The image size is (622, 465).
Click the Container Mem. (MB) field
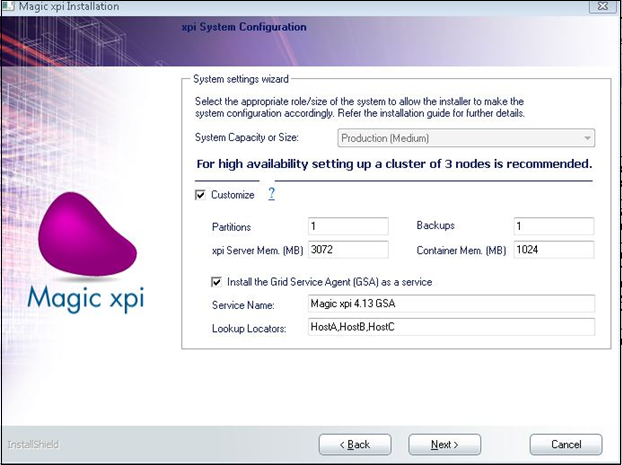[553, 250]
